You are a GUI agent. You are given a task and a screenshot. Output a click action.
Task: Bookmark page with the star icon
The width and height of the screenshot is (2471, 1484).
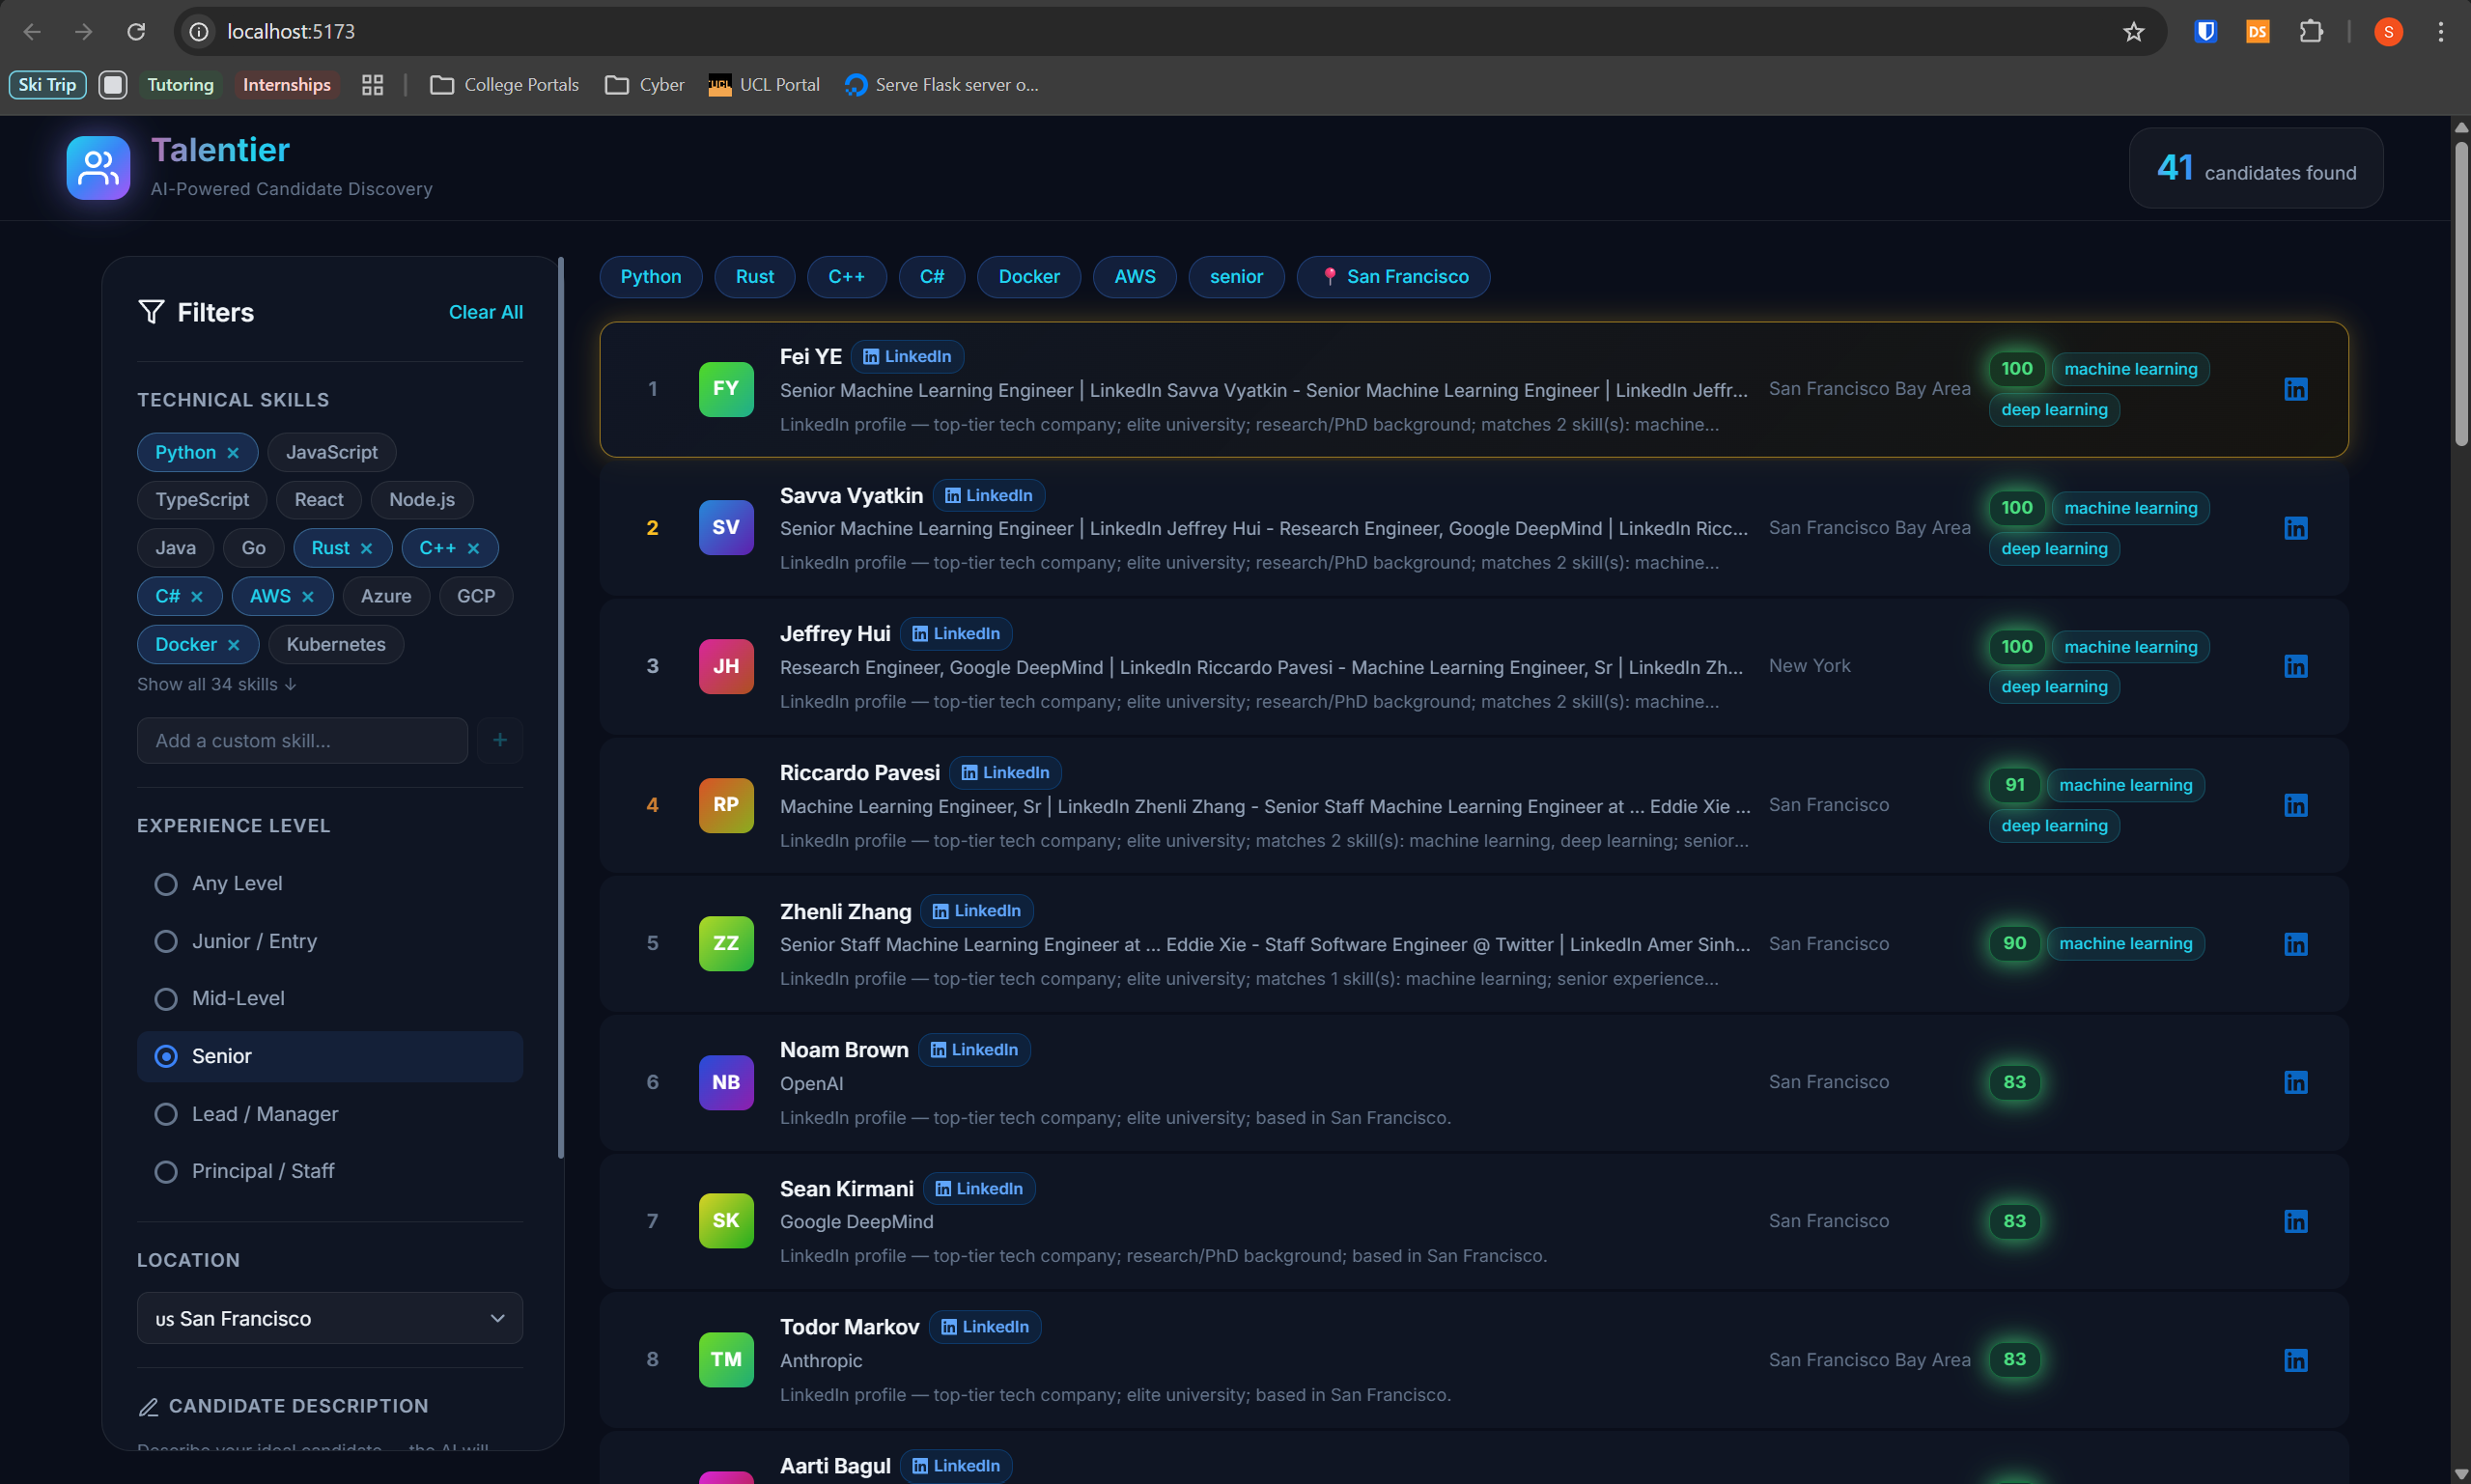tap(2133, 32)
